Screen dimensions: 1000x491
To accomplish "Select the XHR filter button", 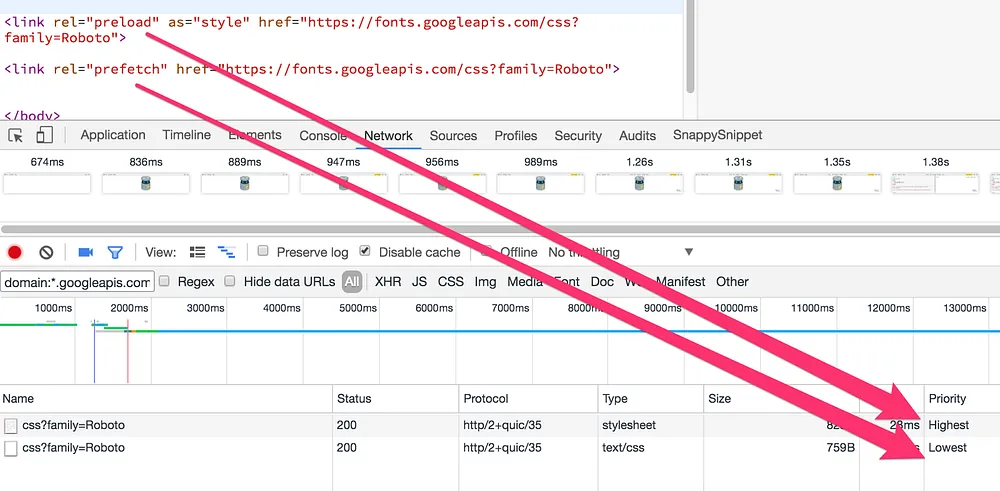I will (388, 281).
